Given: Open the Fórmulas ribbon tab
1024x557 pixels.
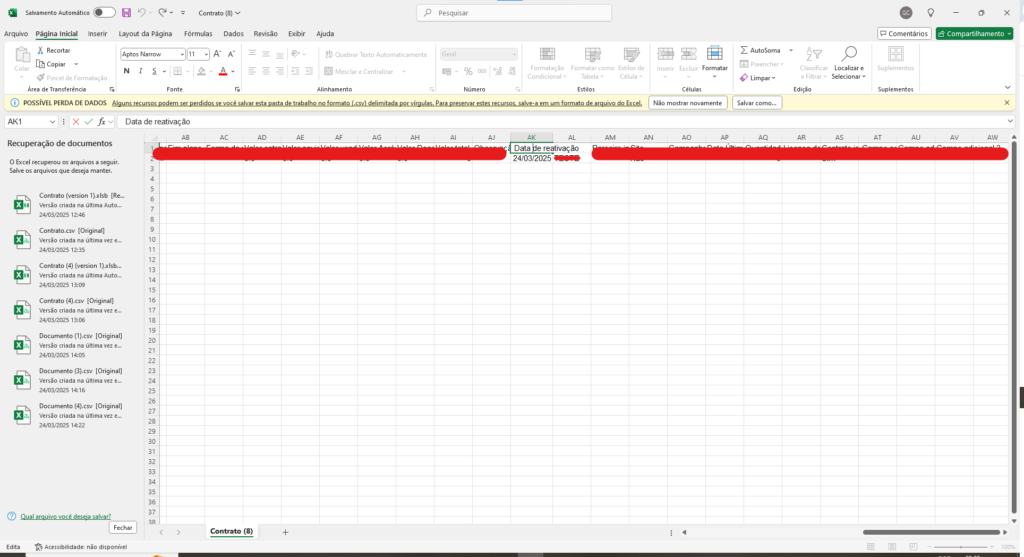Looking at the screenshot, I should tap(197, 33).
